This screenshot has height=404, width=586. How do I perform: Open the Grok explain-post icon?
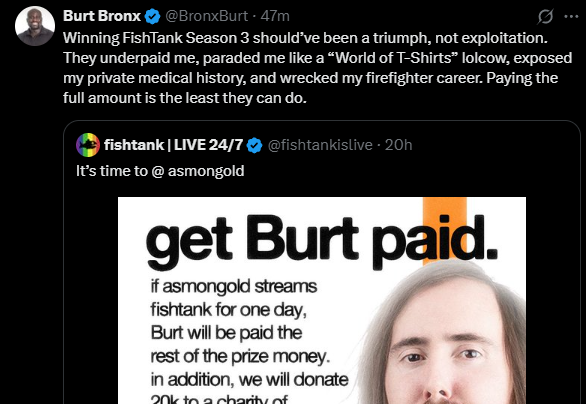[545, 16]
